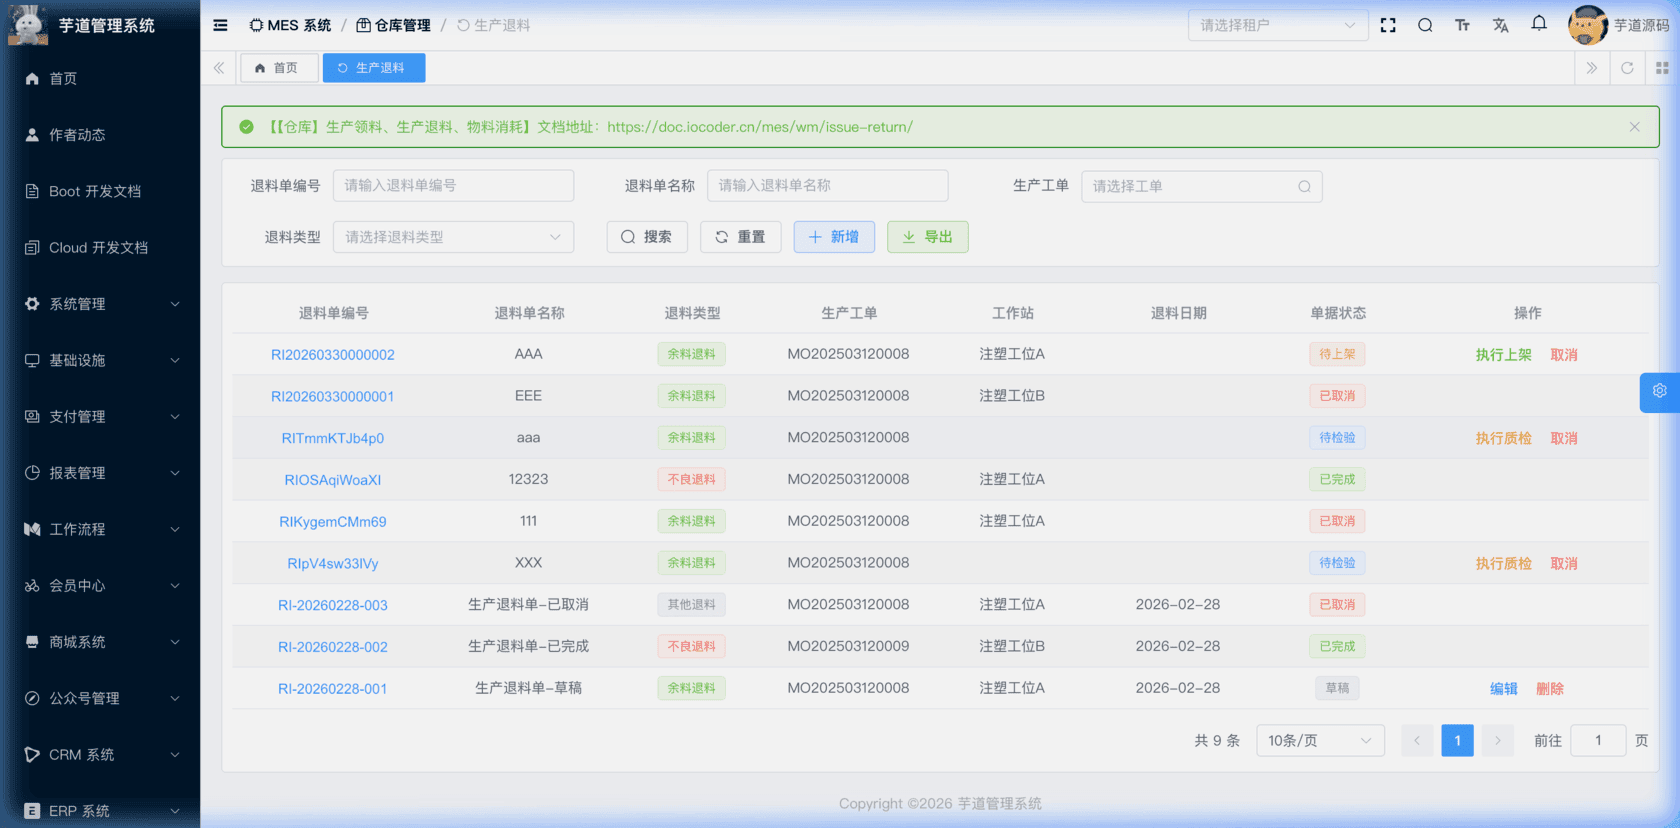Open the 退料类型 select dropdown
The image size is (1680, 828).
453,237
